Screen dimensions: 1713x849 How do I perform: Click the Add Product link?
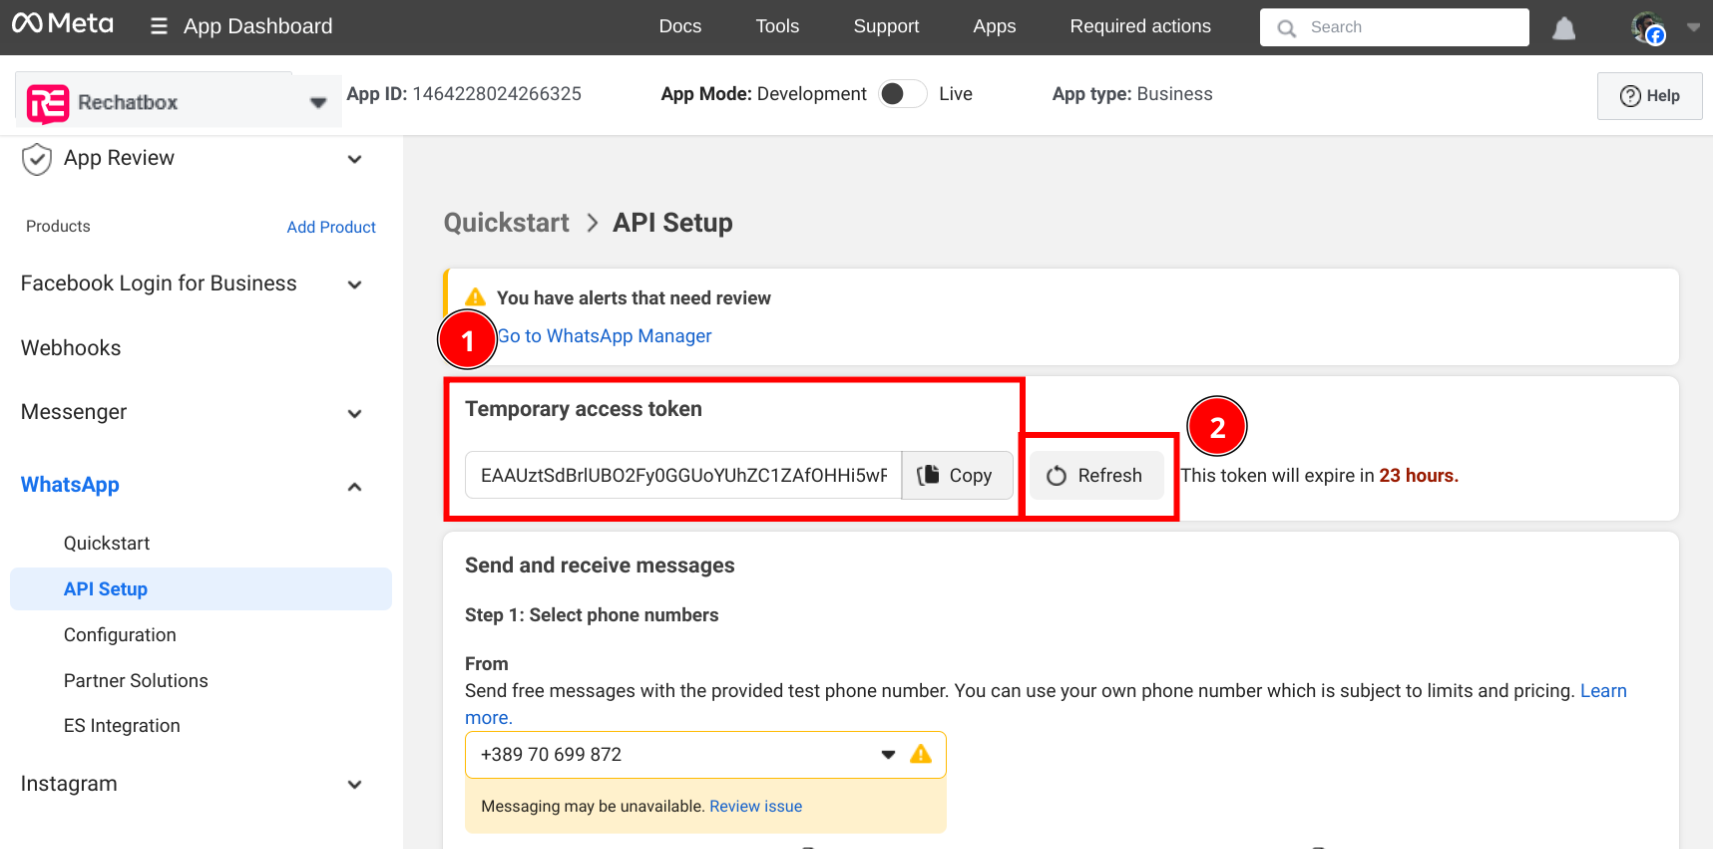[x=331, y=227]
